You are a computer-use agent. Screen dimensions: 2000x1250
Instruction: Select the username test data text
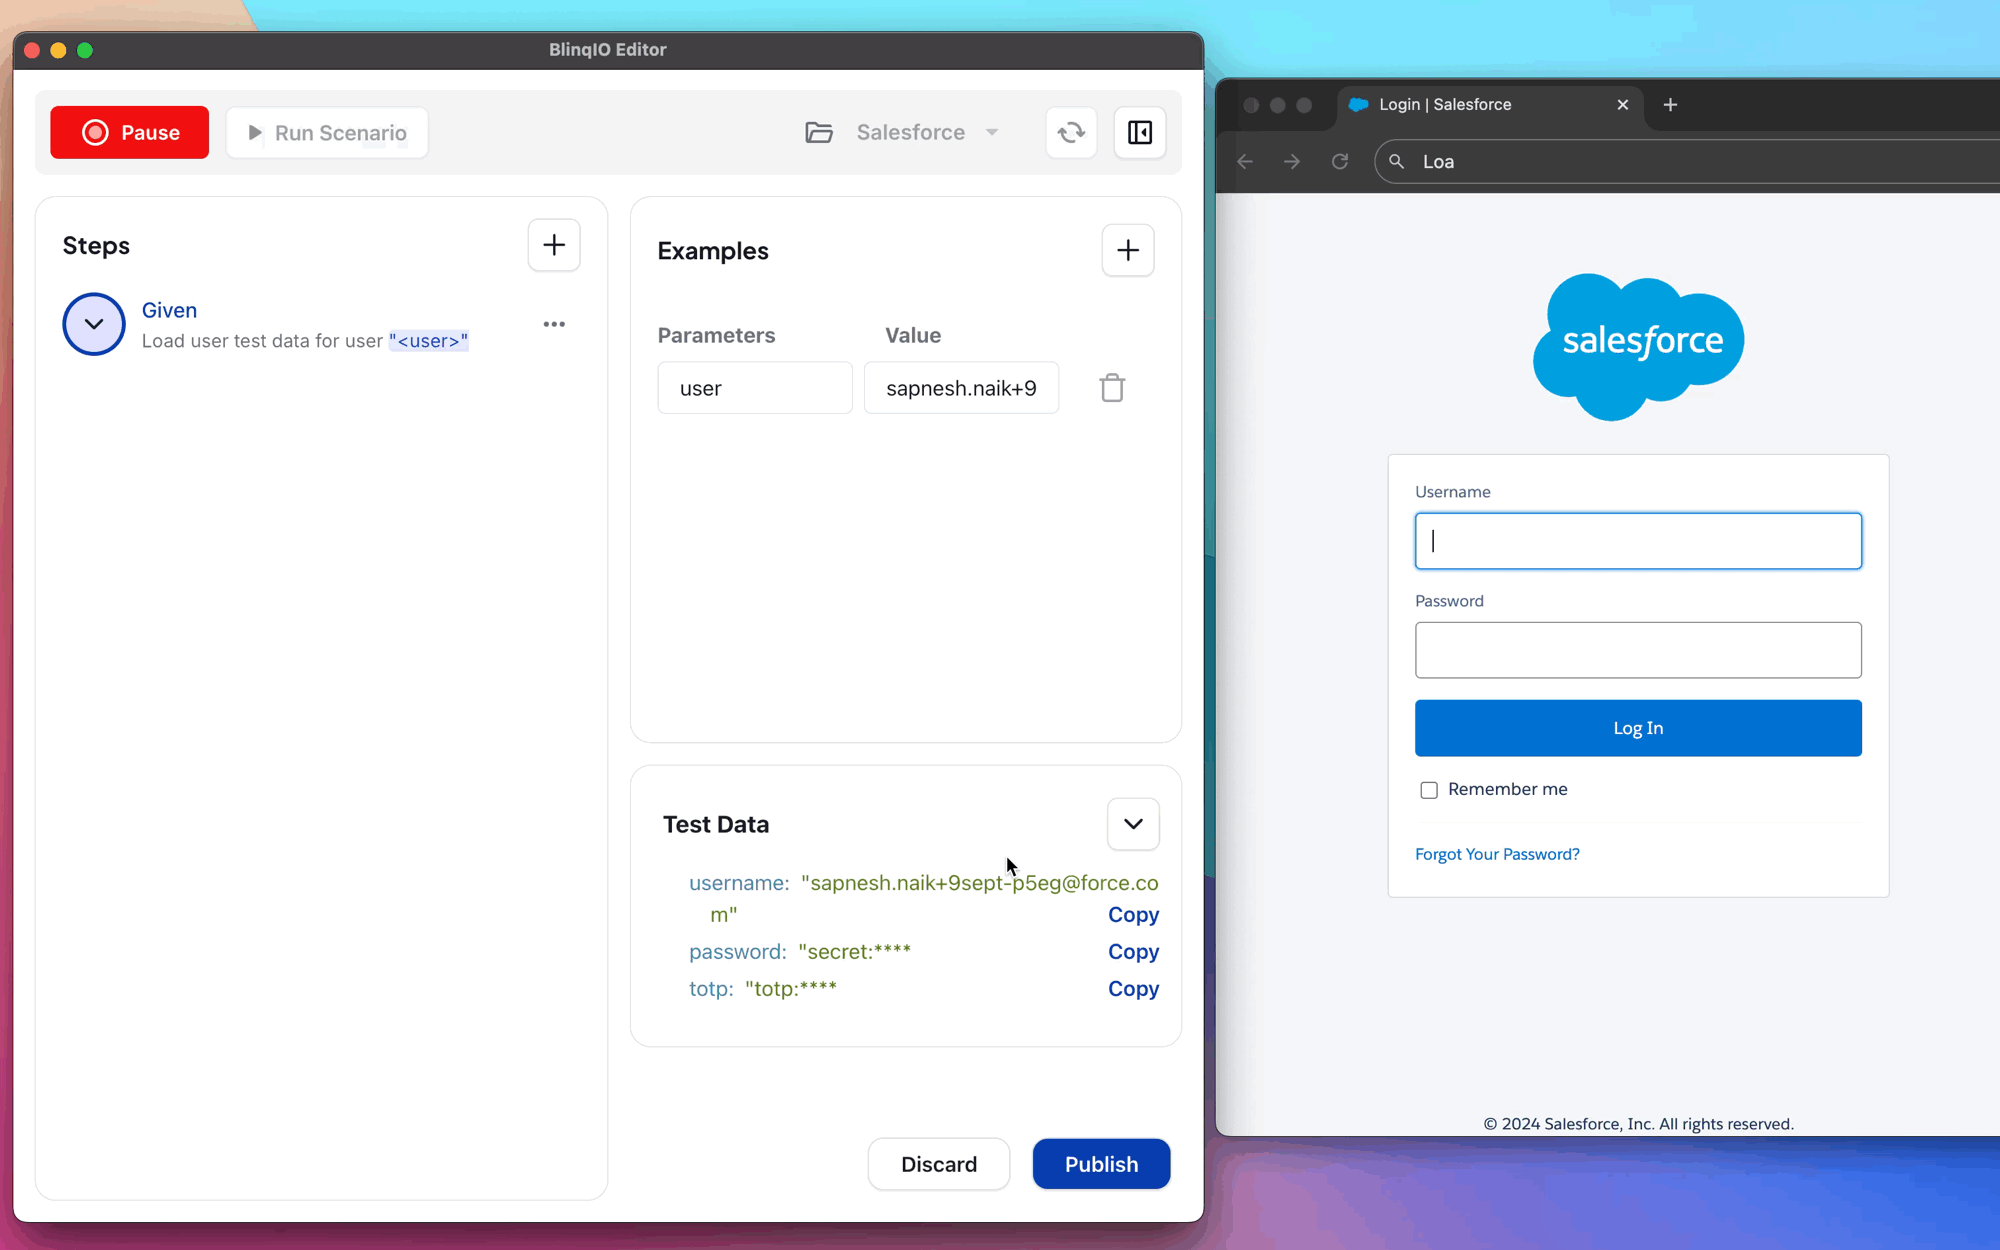tap(934, 898)
